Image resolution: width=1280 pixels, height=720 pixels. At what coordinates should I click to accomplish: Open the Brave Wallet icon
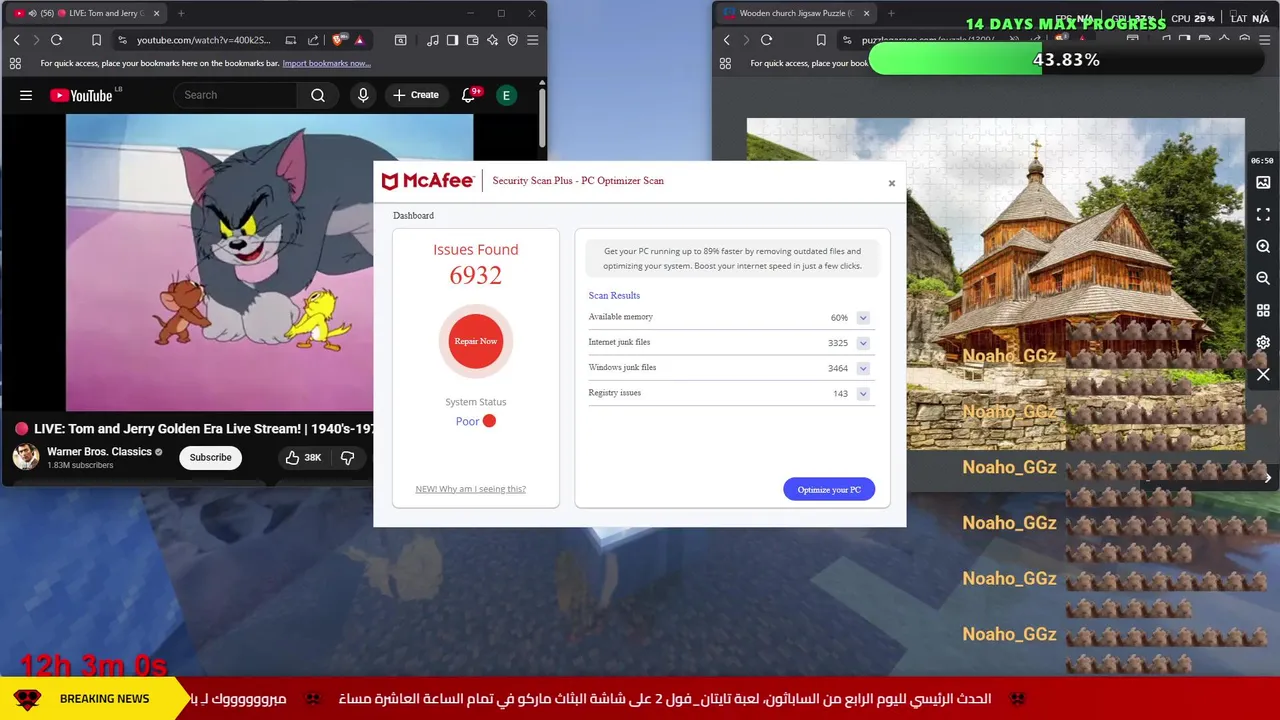[x=472, y=40]
